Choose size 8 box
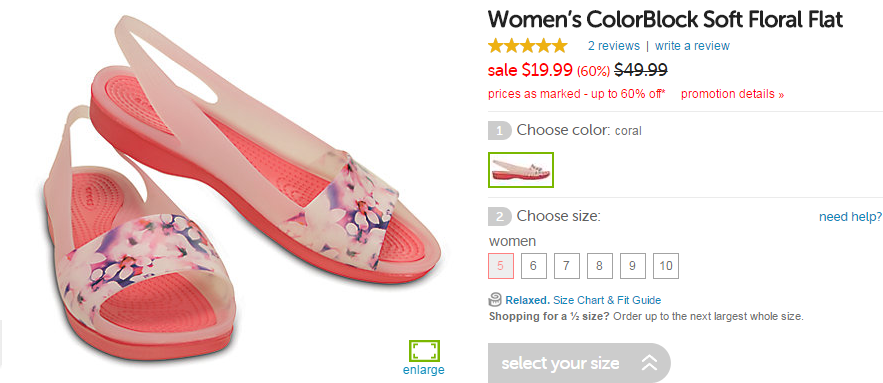883x383 pixels. click(600, 266)
